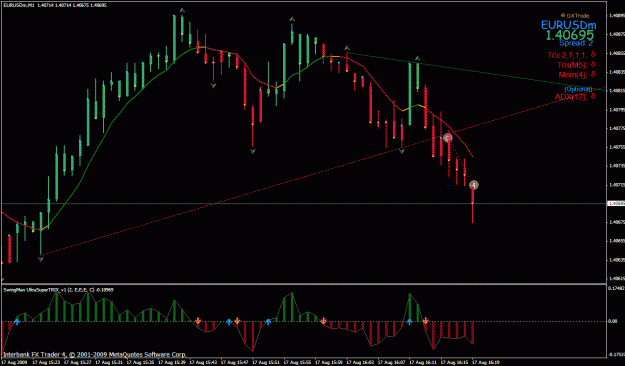This screenshot has width=625, height=366.
Task: Click the current price tag on price axis
Action: pyautogui.click(x=616, y=203)
